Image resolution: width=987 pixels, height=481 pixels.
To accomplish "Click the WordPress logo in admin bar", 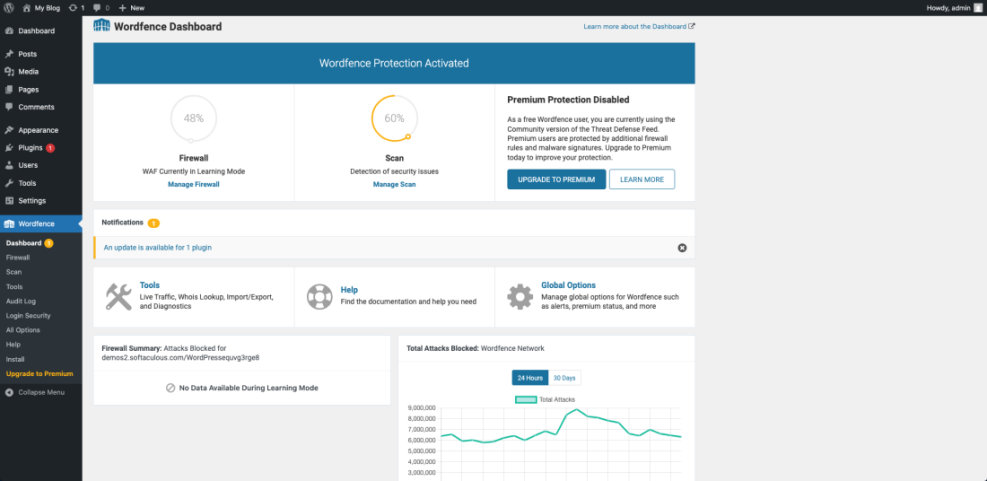I will 9,8.
